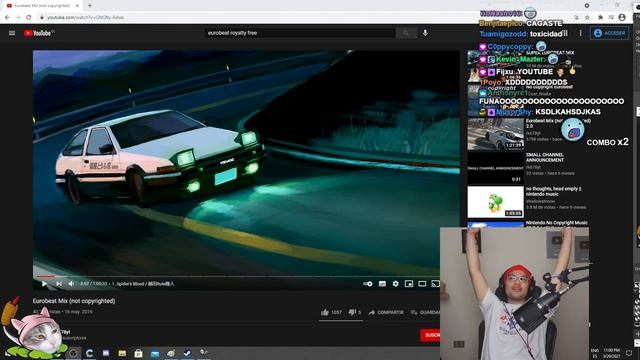Open File Explorer from taskbar
640x360 pixels.
coord(122,353)
